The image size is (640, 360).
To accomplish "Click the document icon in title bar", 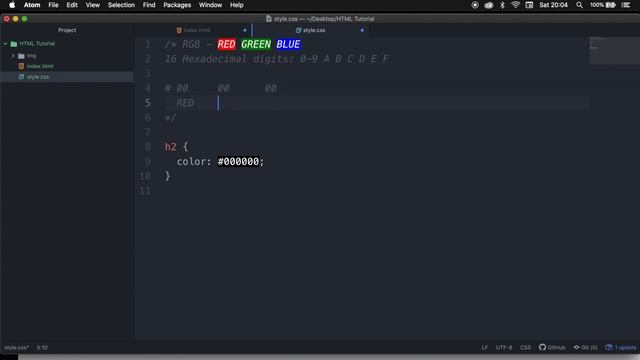I will click(x=269, y=19).
